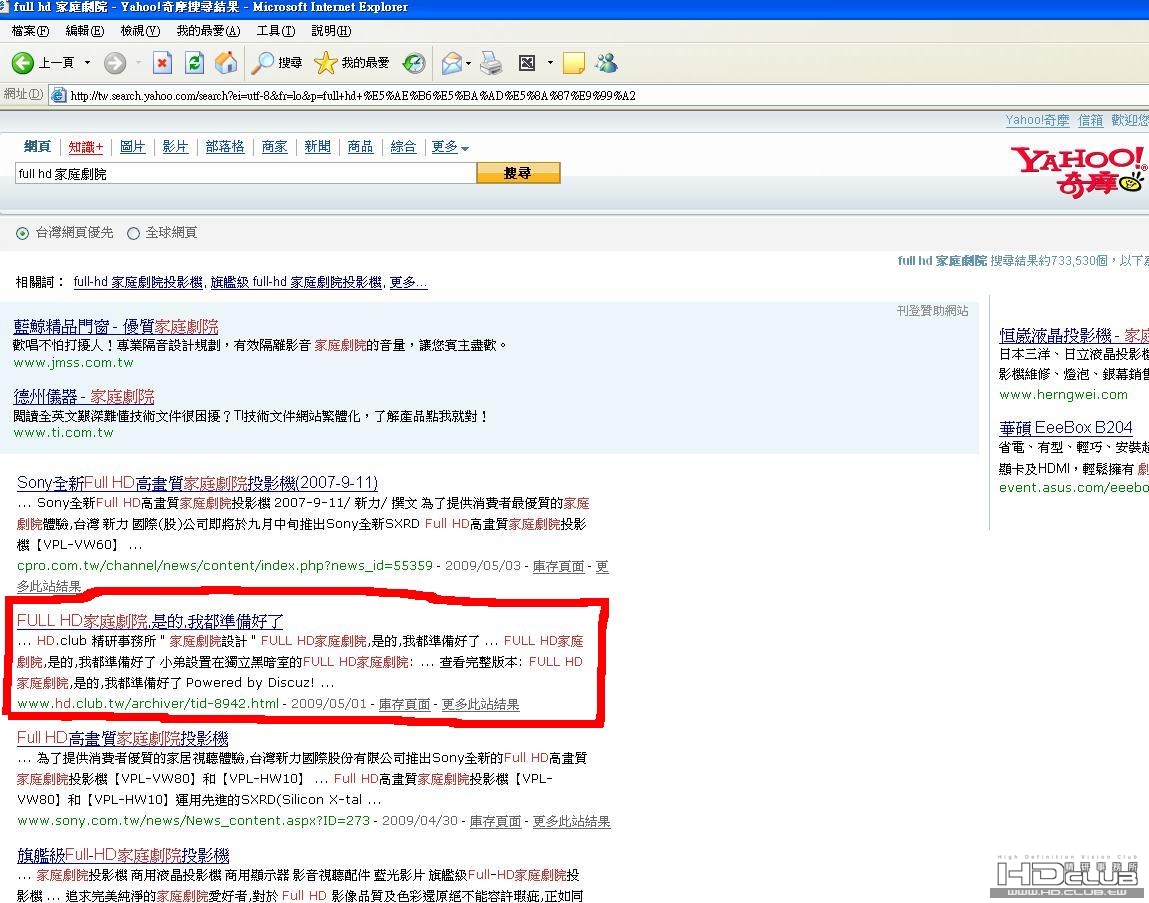Open the Yahoo!奇摩 link at top right
The width and height of the screenshot is (1149, 903).
click(1037, 120)
